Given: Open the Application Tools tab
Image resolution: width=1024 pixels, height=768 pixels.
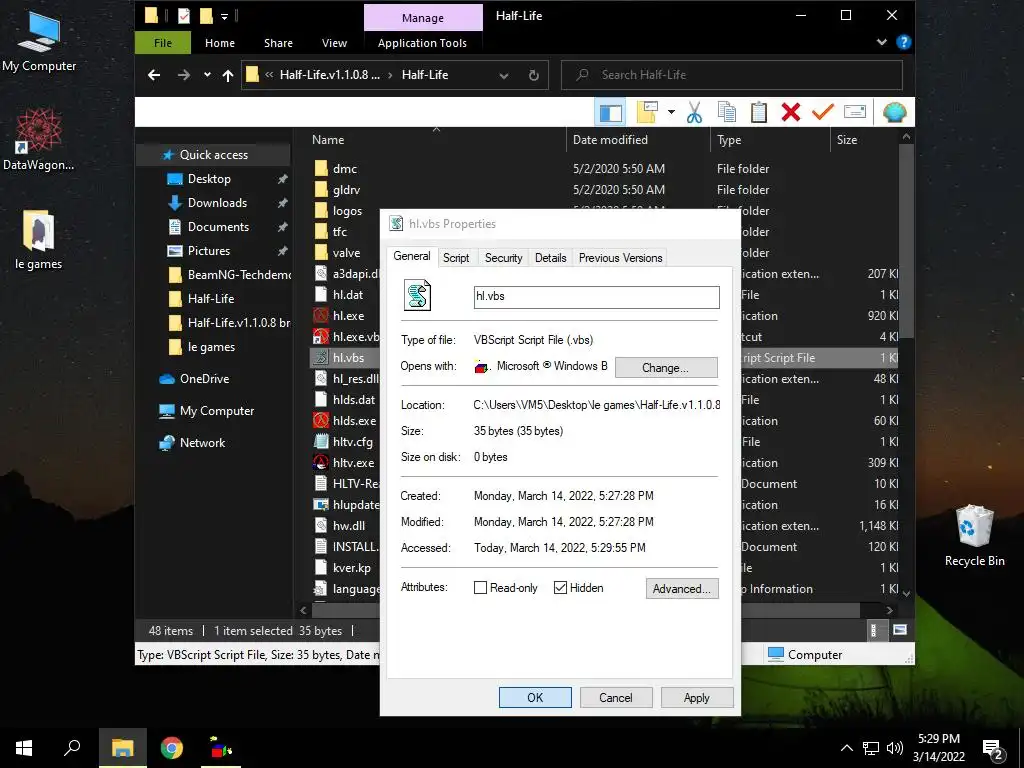Looking at the screenshot, I should (x=422, y=43).
